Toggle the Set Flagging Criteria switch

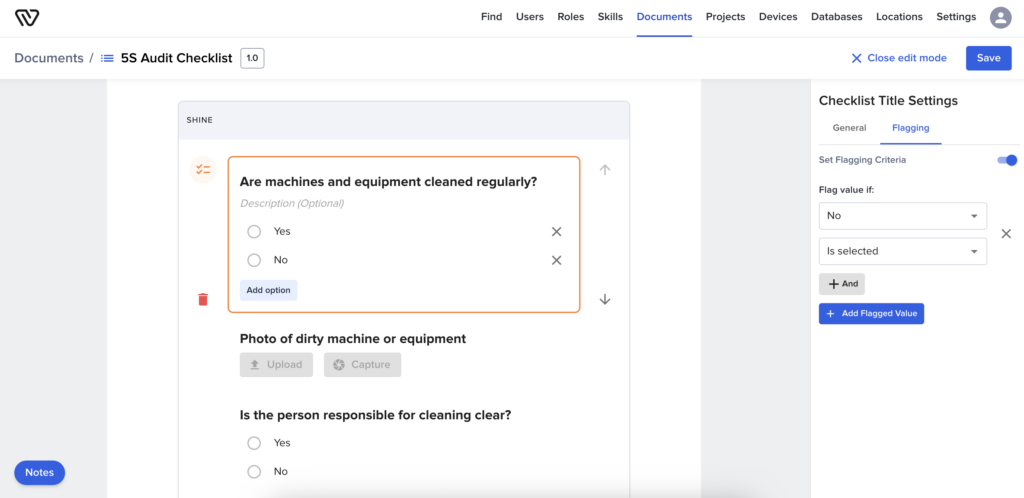pyautogui.click(x=1007, y=160)
